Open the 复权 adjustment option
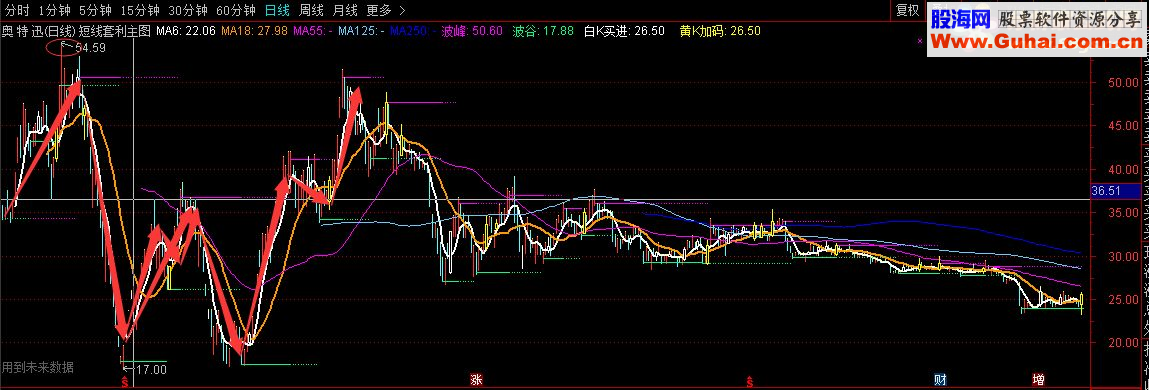Screen dimensions: 1149x390 coord(907,10)
